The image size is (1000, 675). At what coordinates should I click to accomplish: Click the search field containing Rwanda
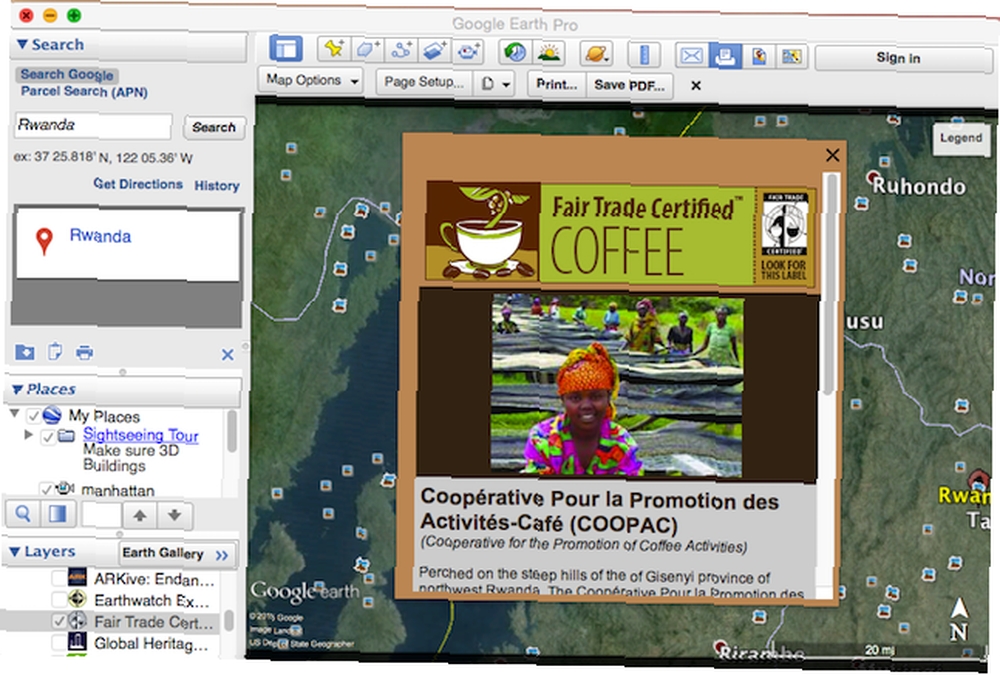point(93,126)
